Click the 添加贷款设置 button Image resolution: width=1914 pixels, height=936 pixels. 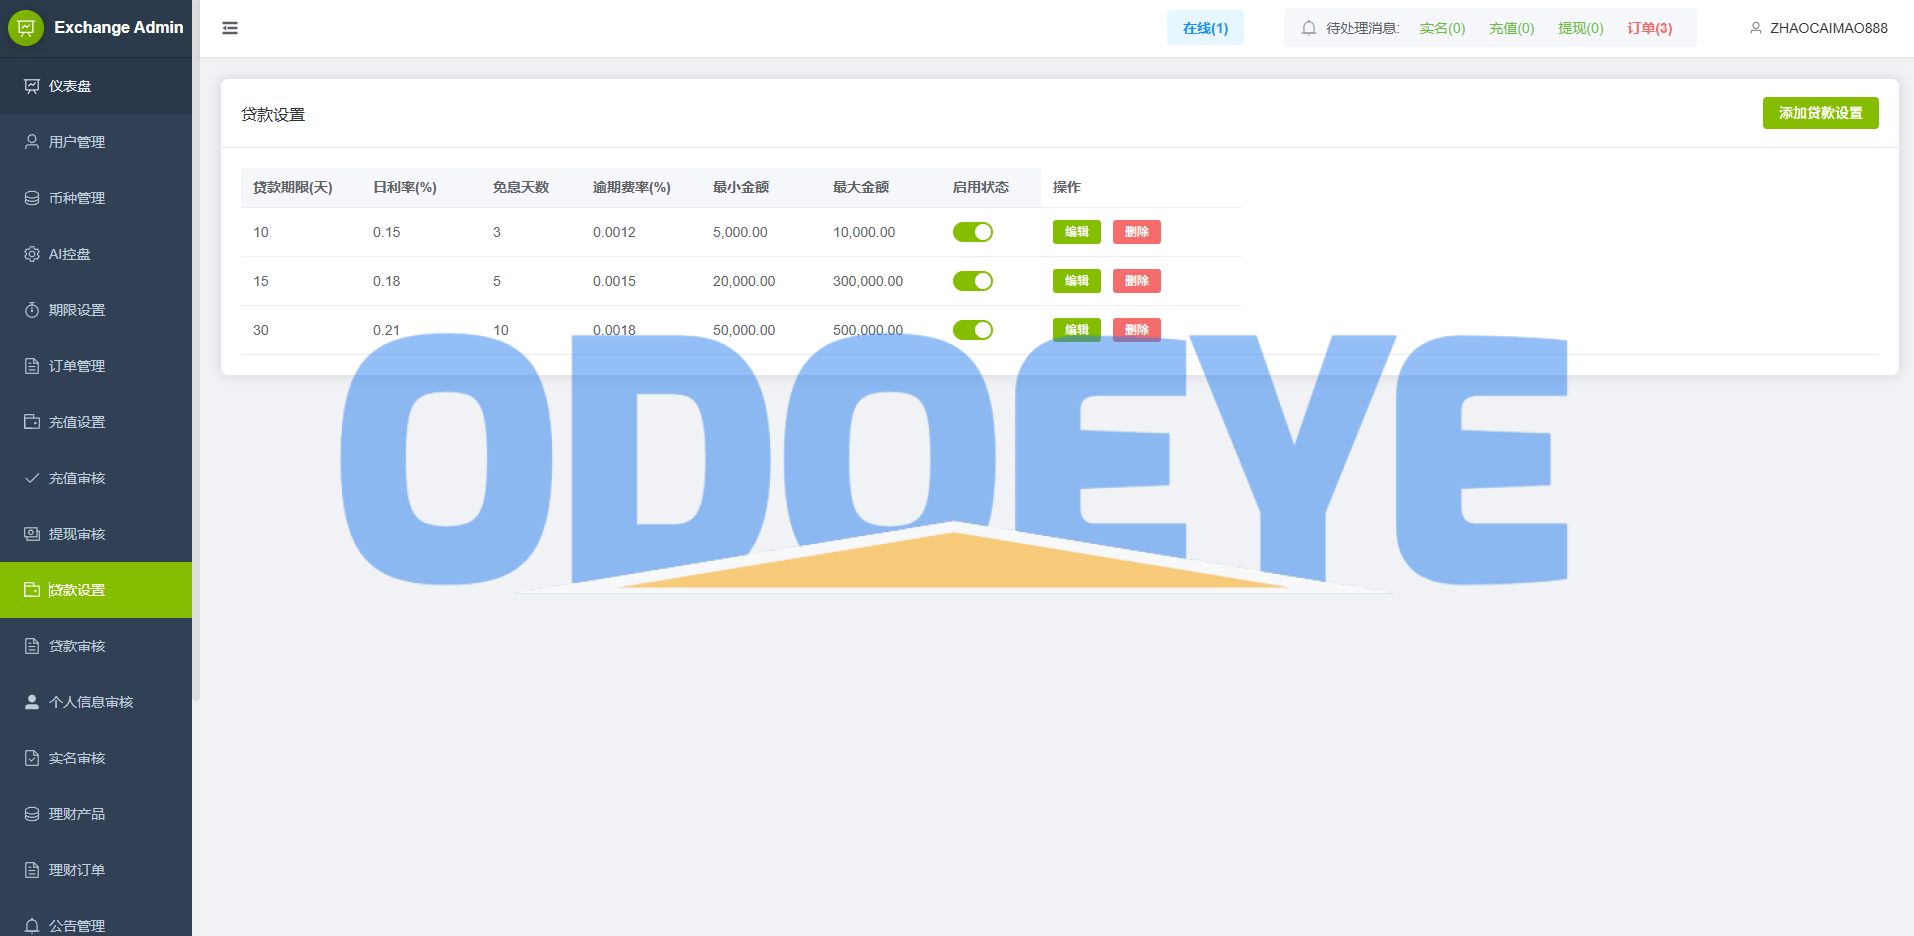click(1819, 113)
